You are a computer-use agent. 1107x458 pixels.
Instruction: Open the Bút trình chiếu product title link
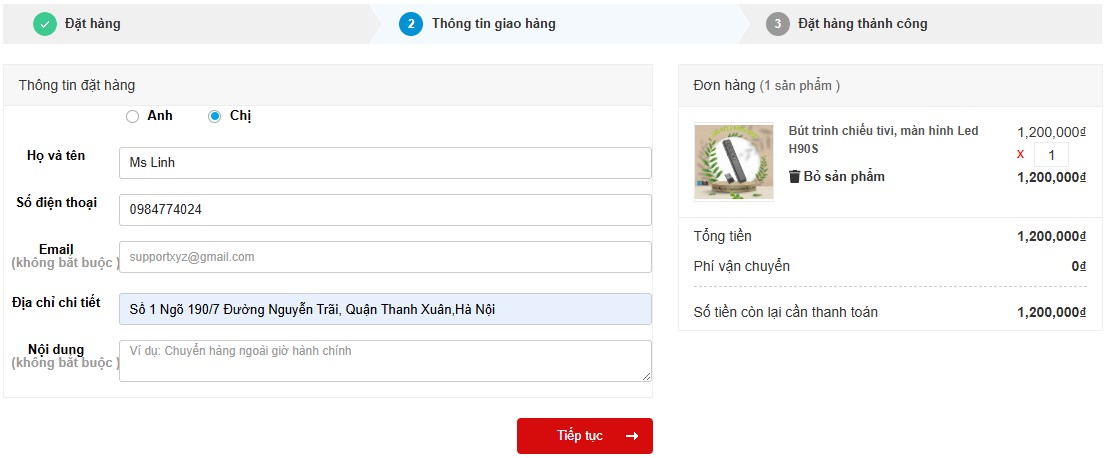tap(883, 139)
